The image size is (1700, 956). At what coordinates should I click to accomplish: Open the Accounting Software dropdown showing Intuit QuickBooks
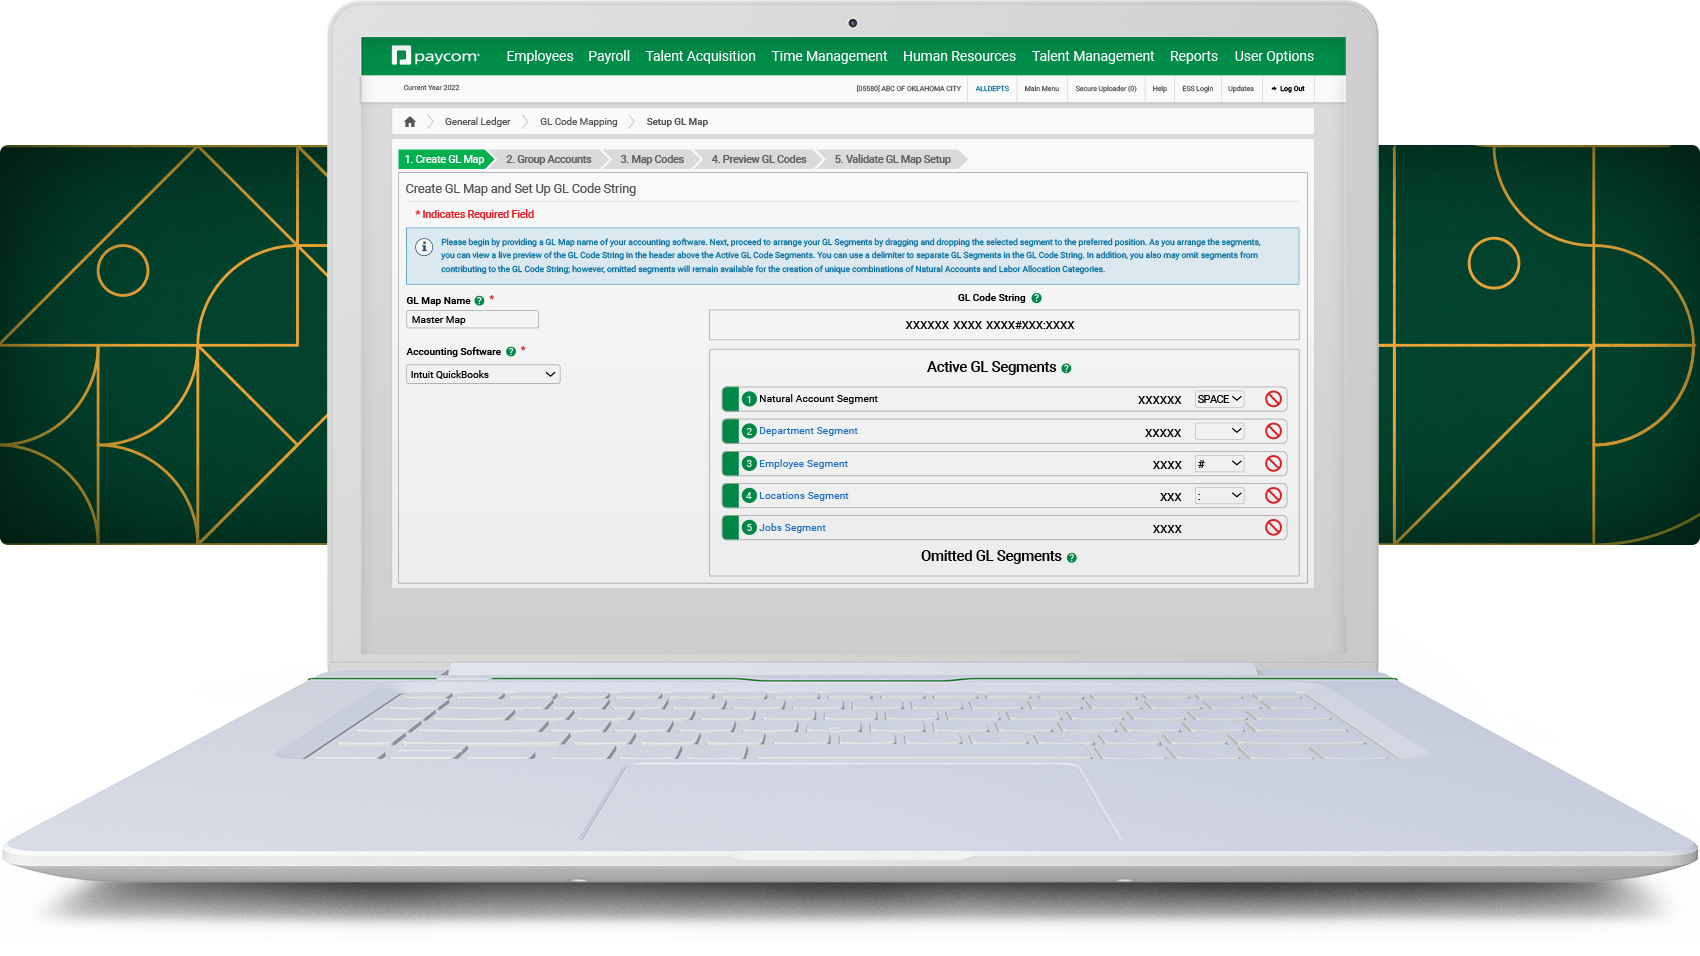pyautogui.click(x=483, y=375)
